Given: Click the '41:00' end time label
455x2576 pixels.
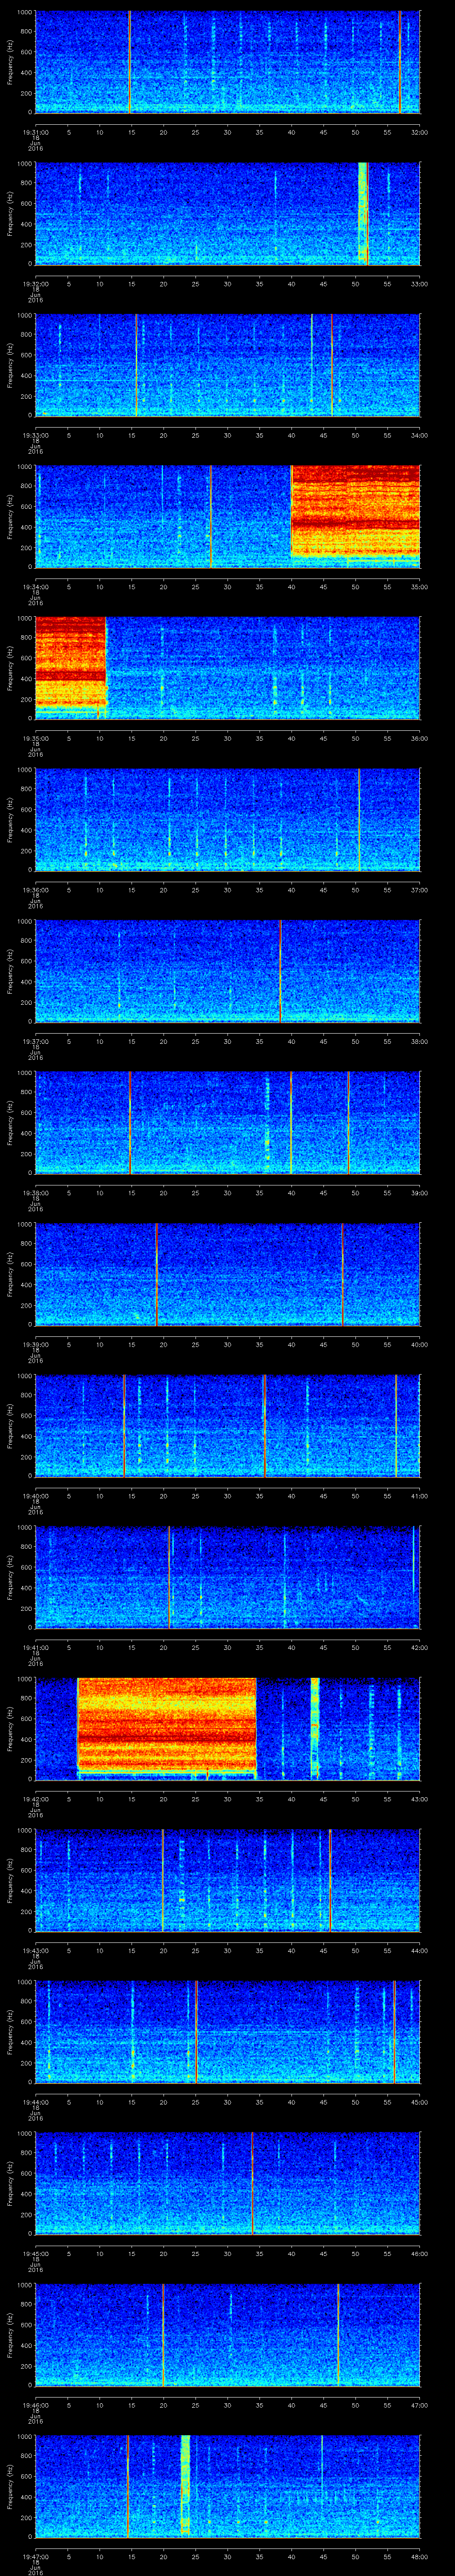Looking at the screenshot, I should (419, 1496).
